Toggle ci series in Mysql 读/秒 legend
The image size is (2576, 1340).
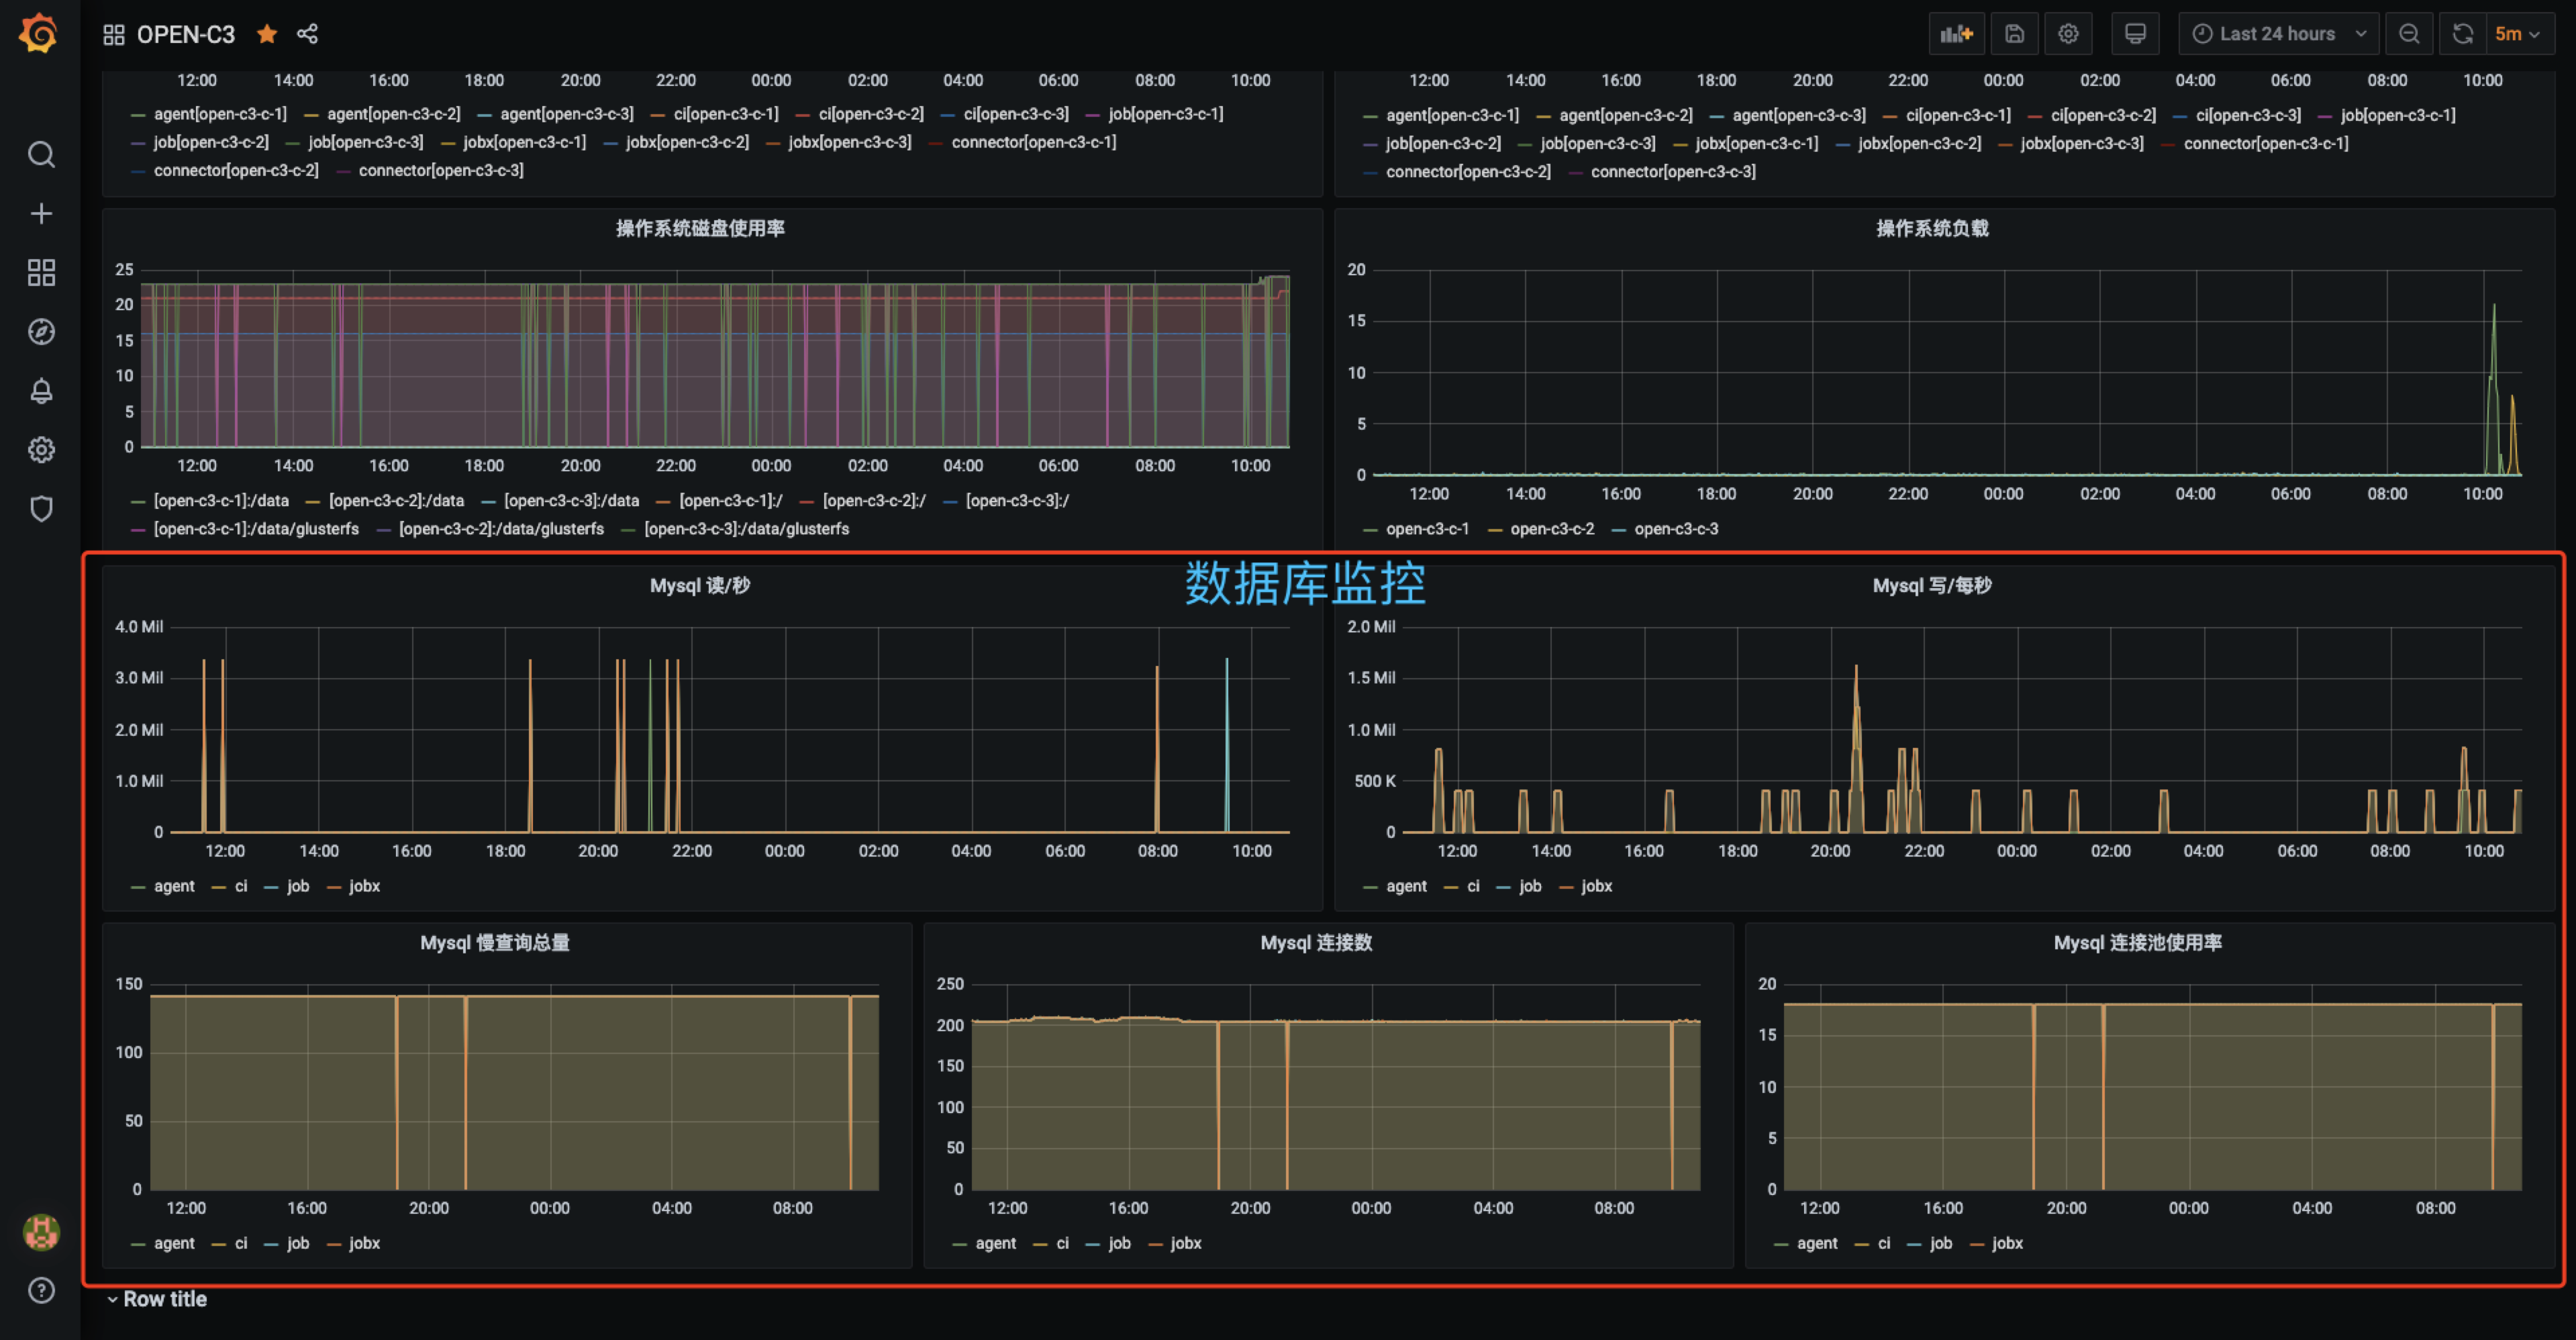241,886
